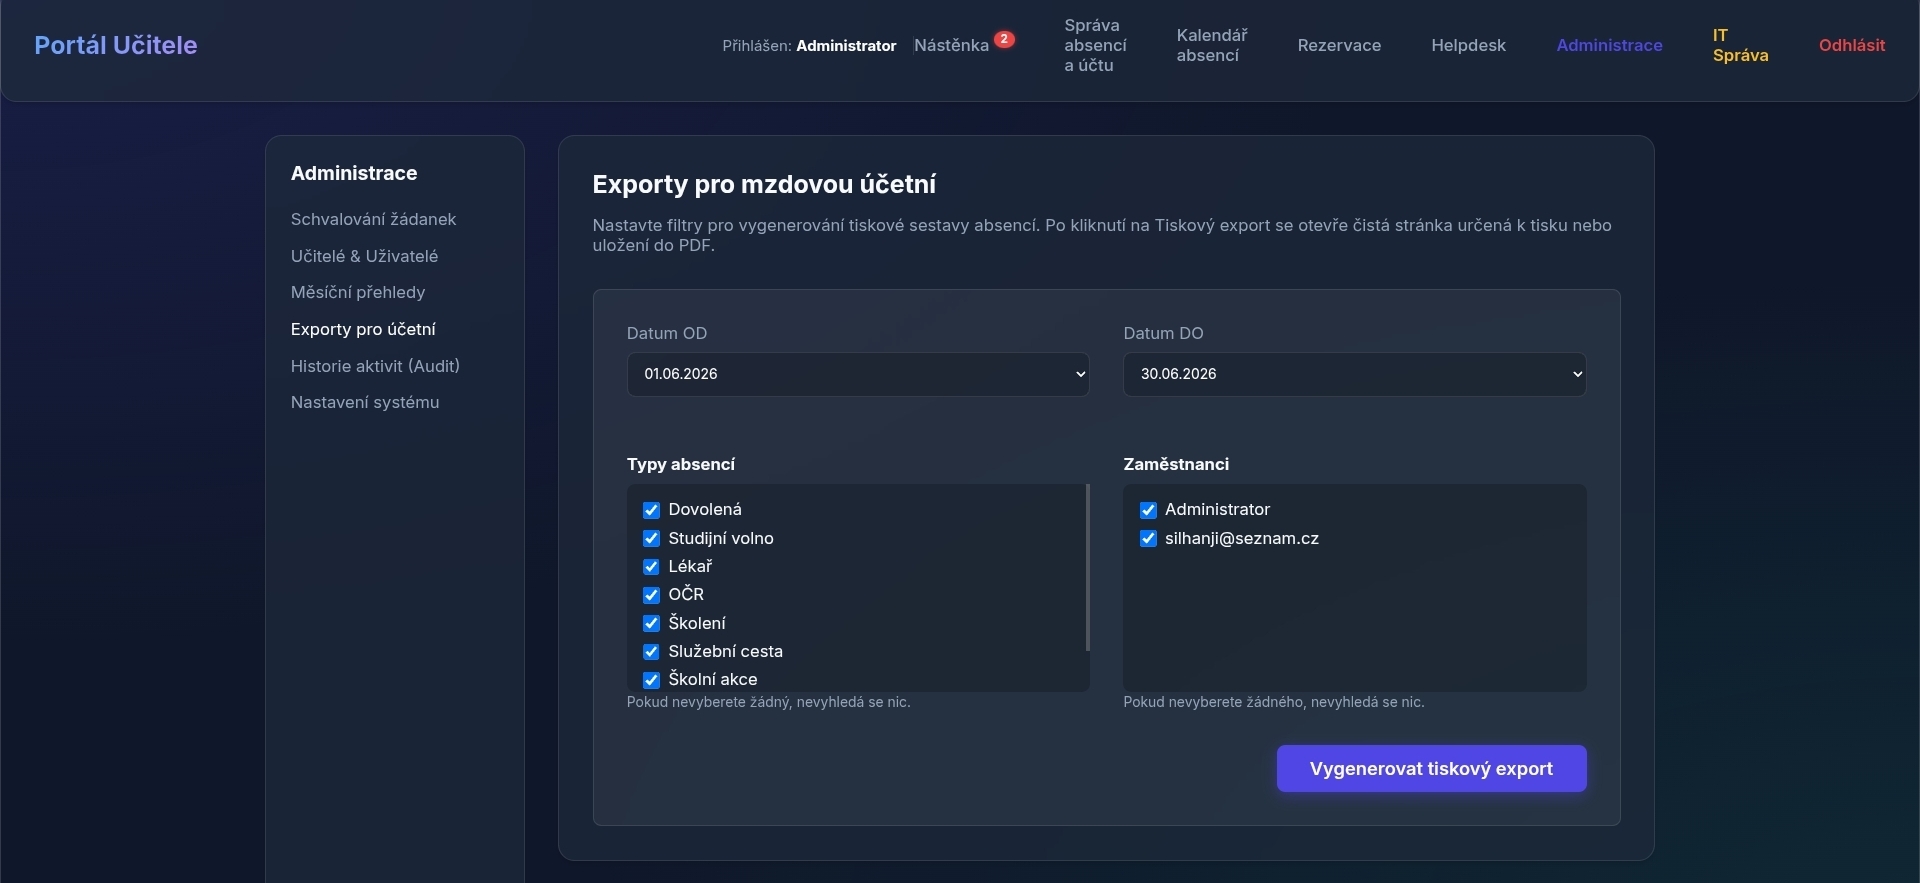1920x883 pixels.
Task: Open Nastavení systému in the sidebar
Action: click(365, 402)
